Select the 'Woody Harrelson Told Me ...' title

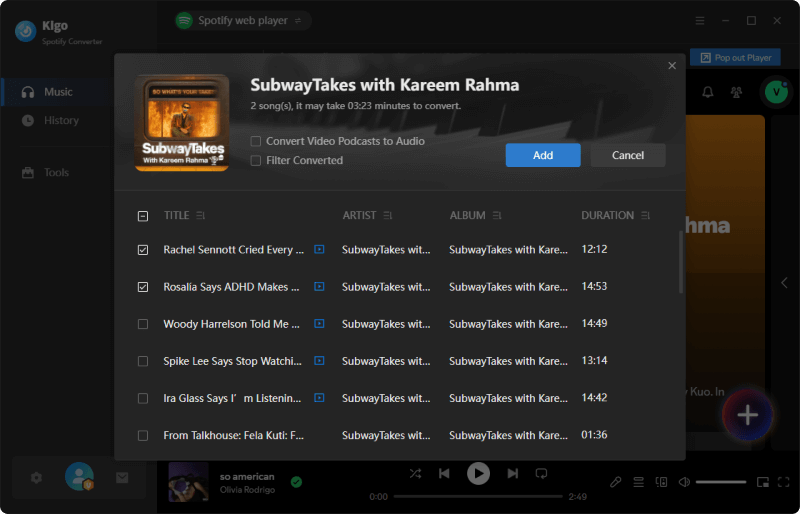click(x=231, y=324)
